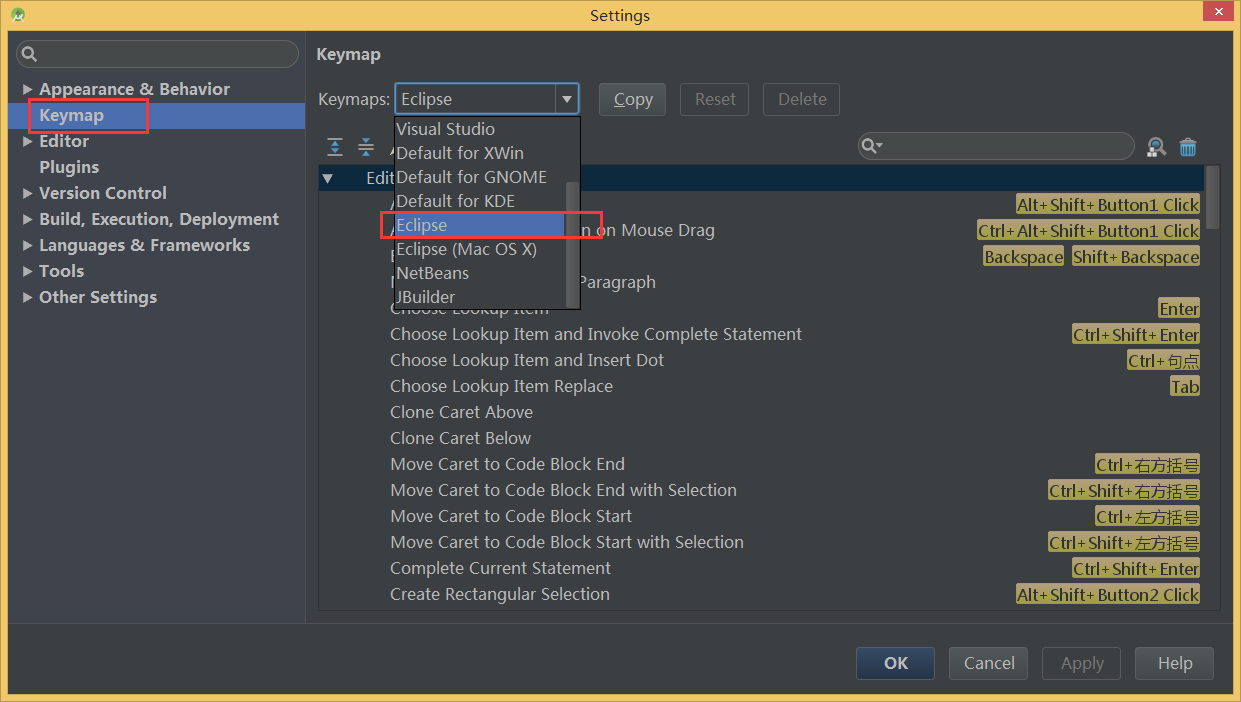Click Alt+Shift+Button1 Click shortcut label
This screenshot has height=702, width=1241.
pos(1108,205)
